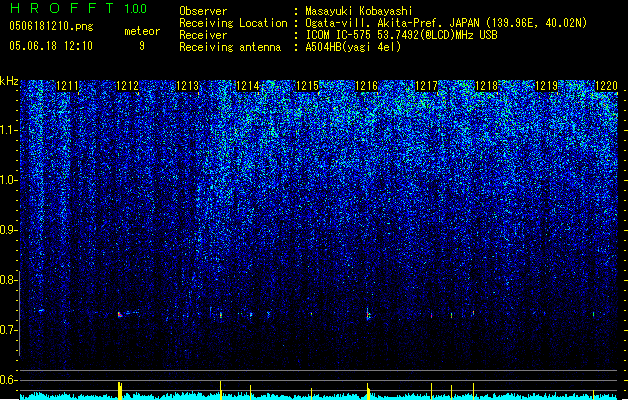Click the 0.9 kHz axis label

8,230
